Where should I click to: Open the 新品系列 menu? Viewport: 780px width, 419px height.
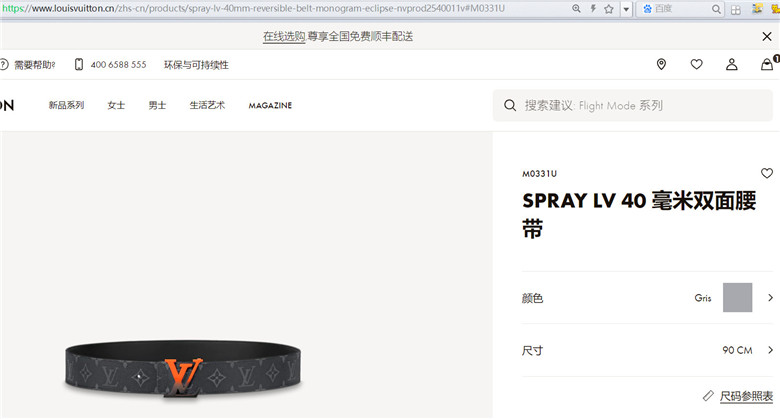[66, 105]
